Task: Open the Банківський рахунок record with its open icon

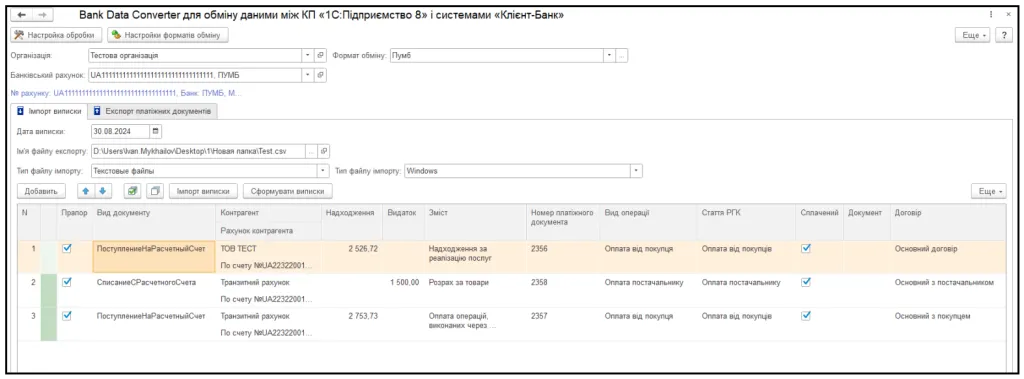Action: point(320,74)
